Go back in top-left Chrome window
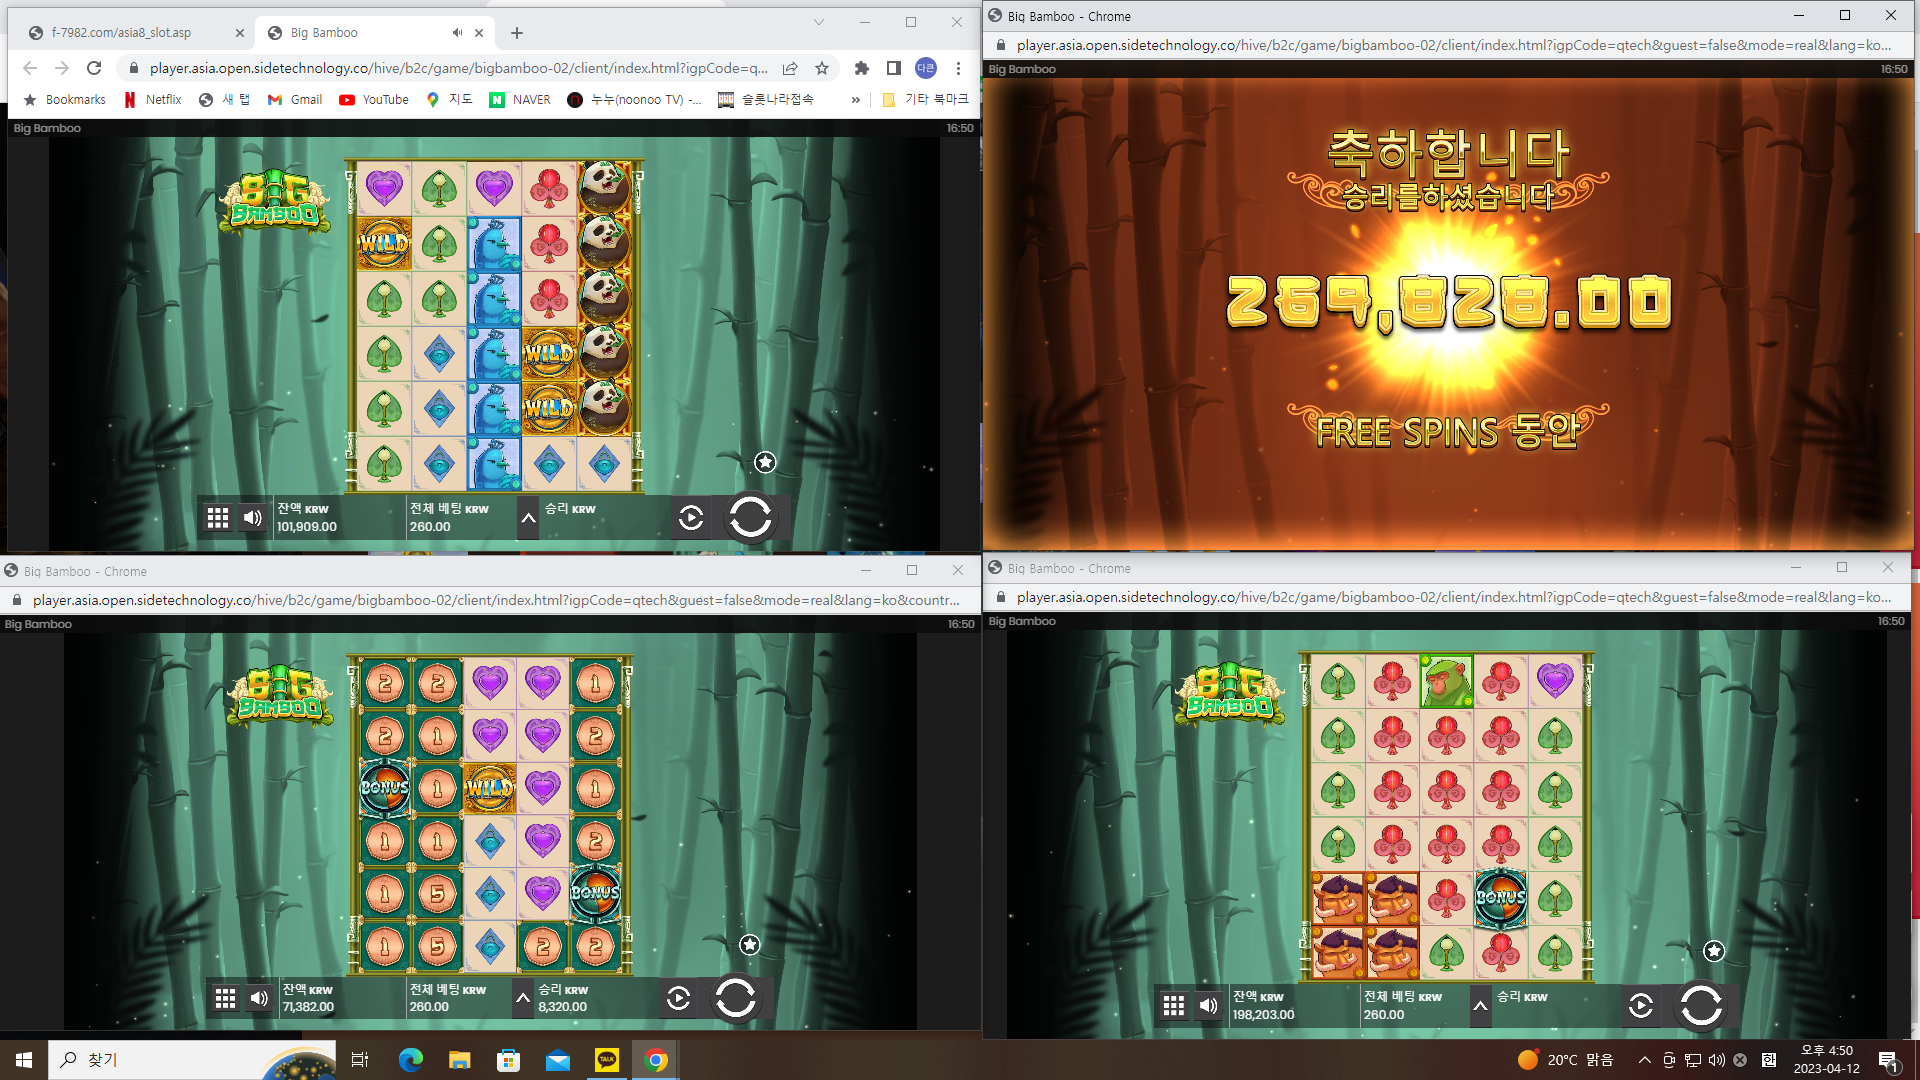The width and height of the screenshot is (1920, 1080). (30, 68)
